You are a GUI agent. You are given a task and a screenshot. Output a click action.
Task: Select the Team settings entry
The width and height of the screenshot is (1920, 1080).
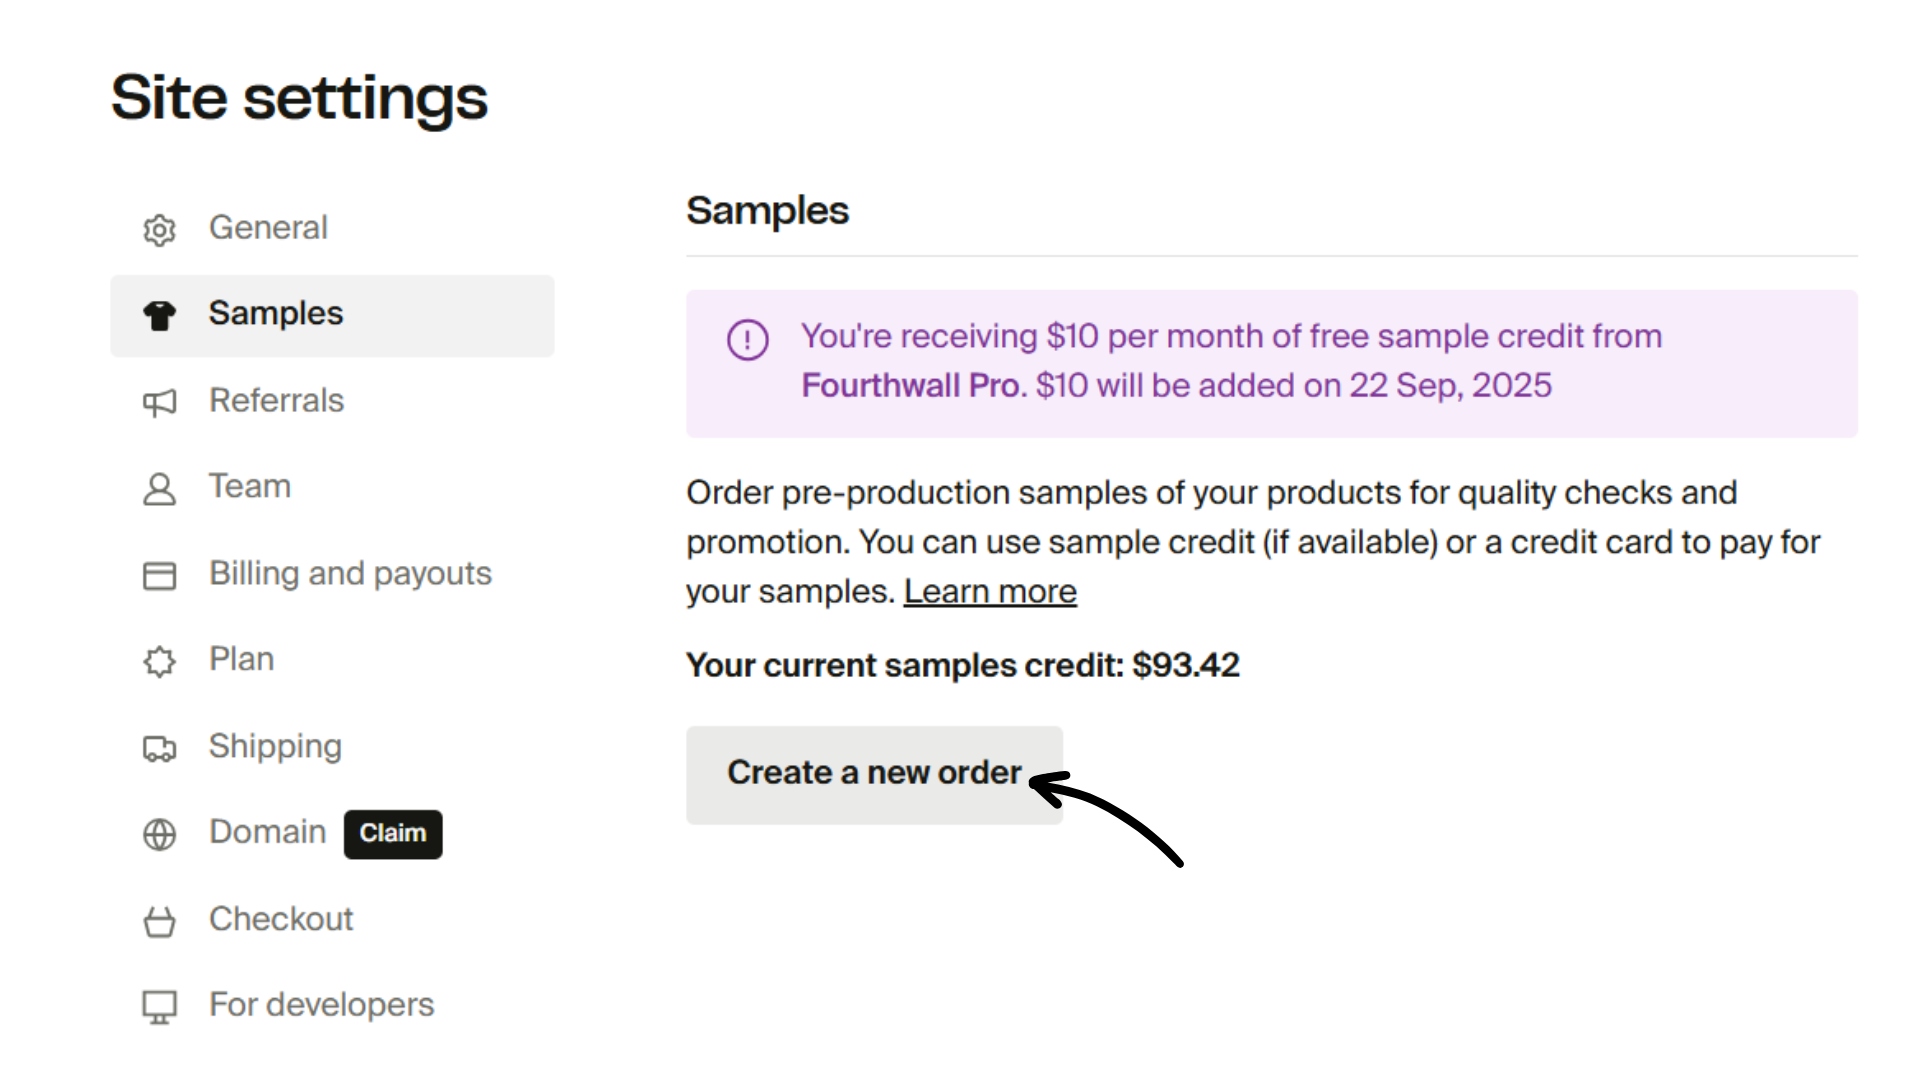pos(249,487)
